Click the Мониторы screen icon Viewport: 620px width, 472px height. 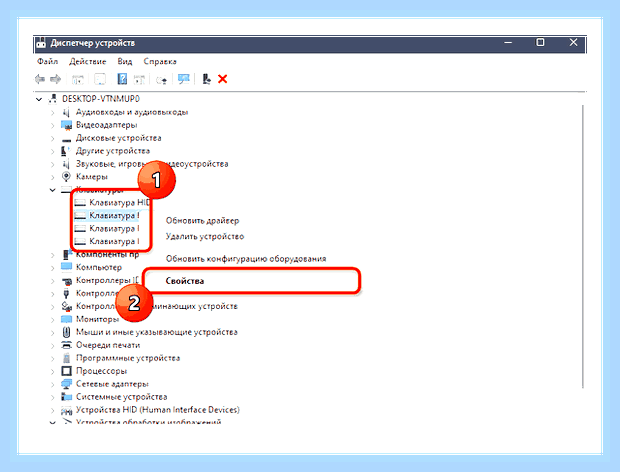coord(66,319)
